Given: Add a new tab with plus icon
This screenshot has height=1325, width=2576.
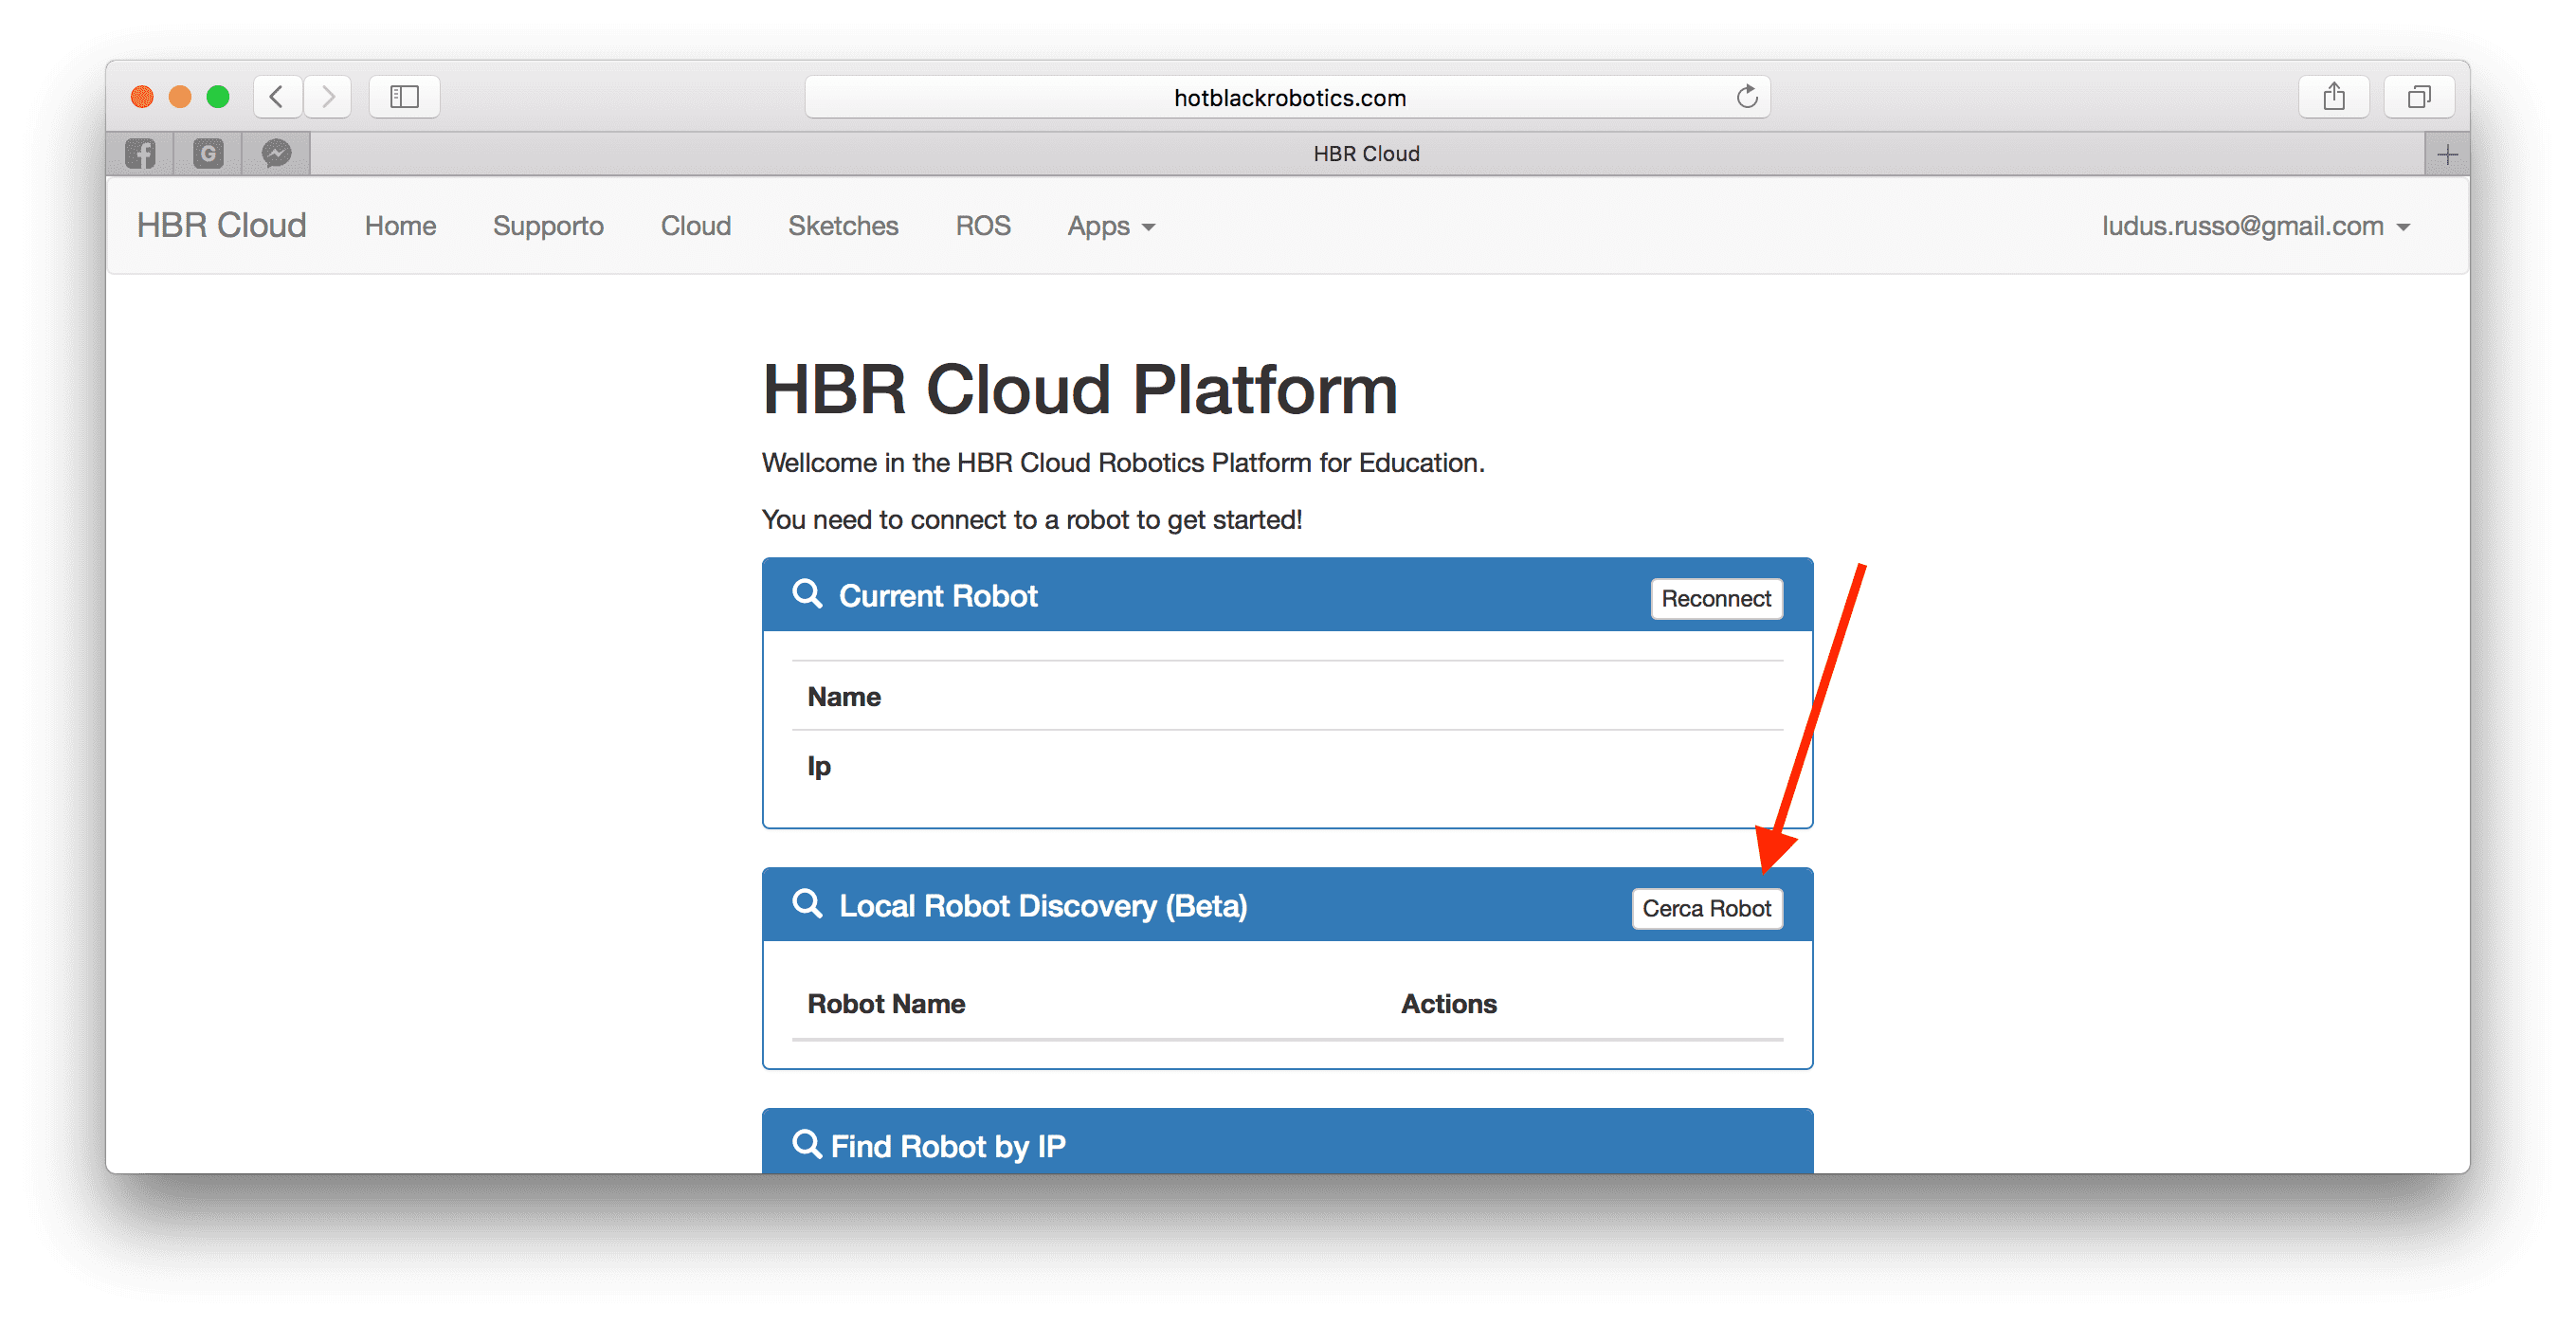Looking at the screenshot, I should pos(2447,154).
